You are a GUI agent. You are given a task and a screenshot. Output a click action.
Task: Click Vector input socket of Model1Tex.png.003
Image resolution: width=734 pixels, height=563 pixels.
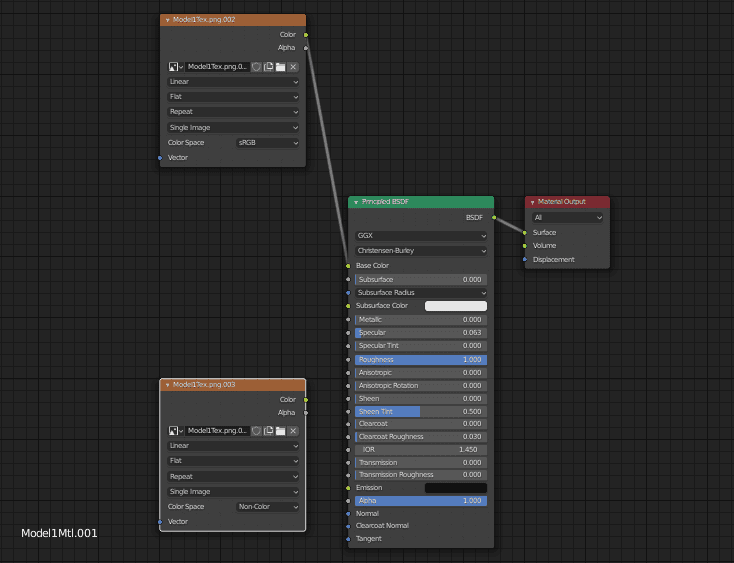pos(160,522)
